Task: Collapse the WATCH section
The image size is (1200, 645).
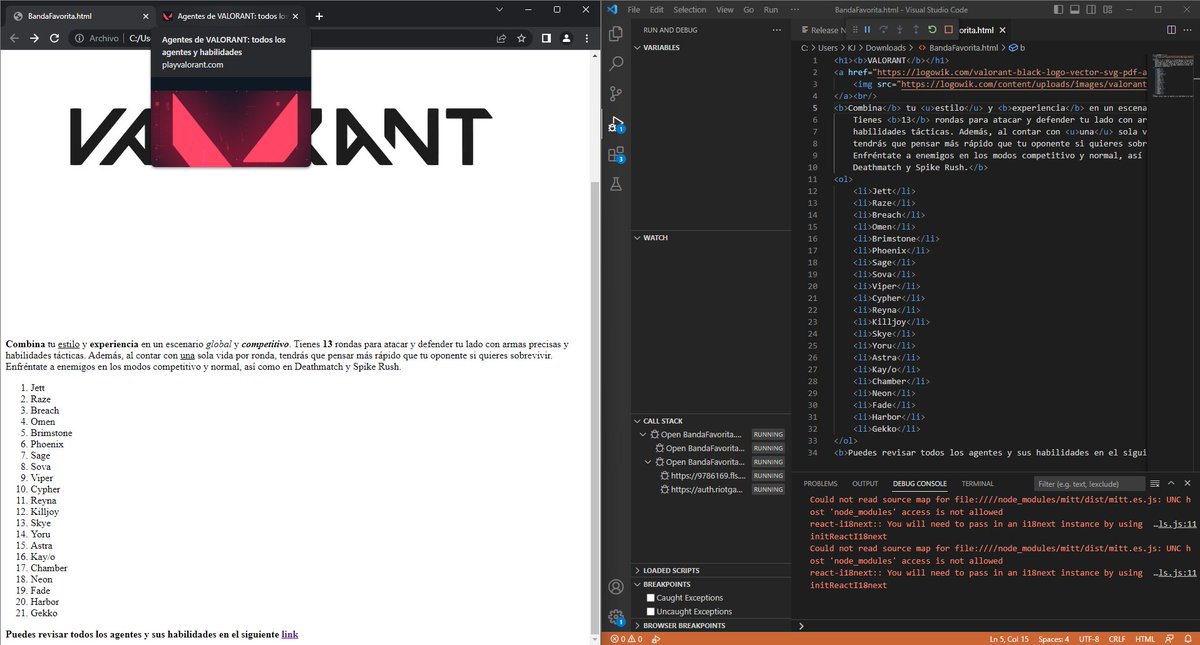Action: [x=711, y=238]
